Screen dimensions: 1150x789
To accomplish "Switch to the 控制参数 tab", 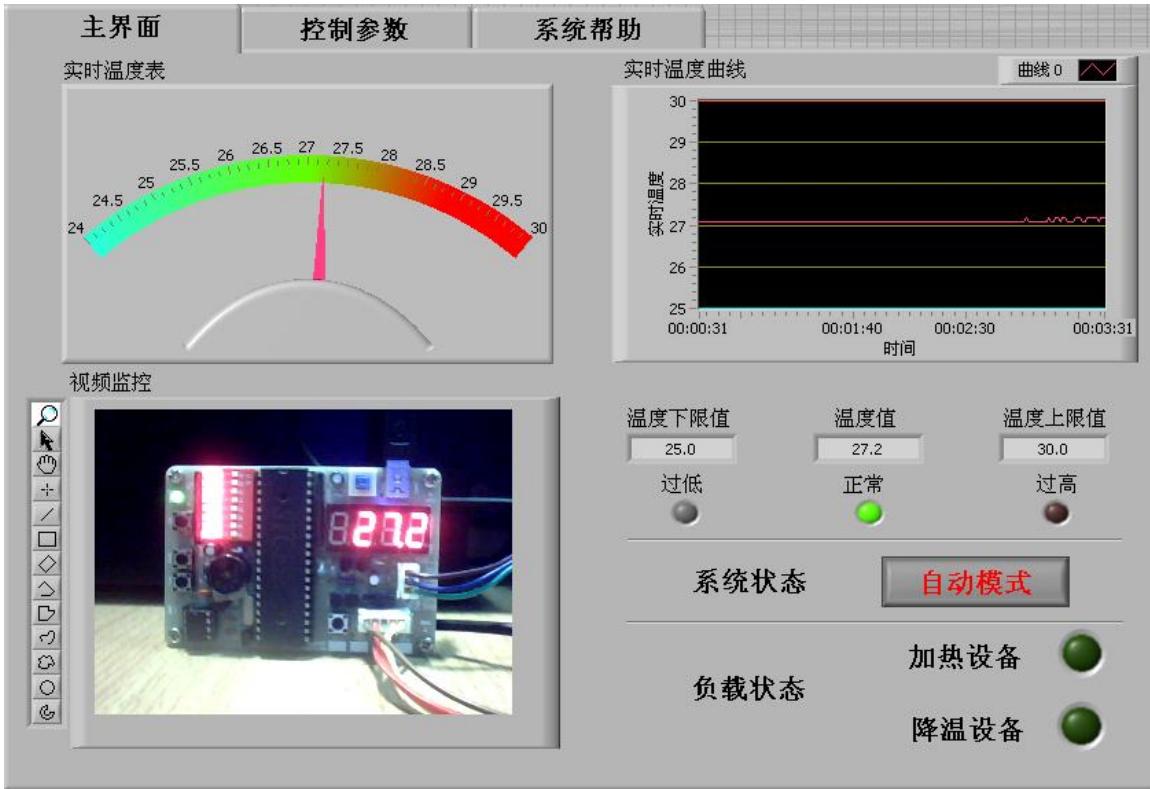I will 355,30.
